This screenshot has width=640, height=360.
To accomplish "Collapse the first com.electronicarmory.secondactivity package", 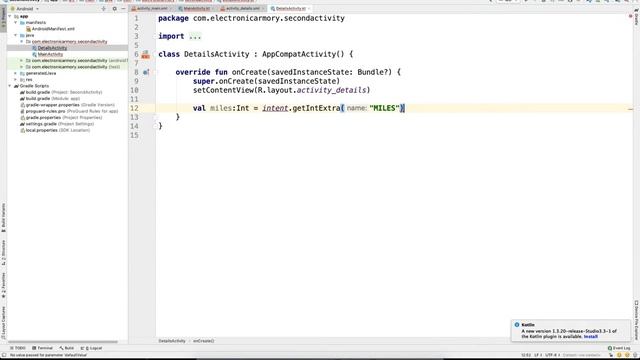I will click(22, 42).
